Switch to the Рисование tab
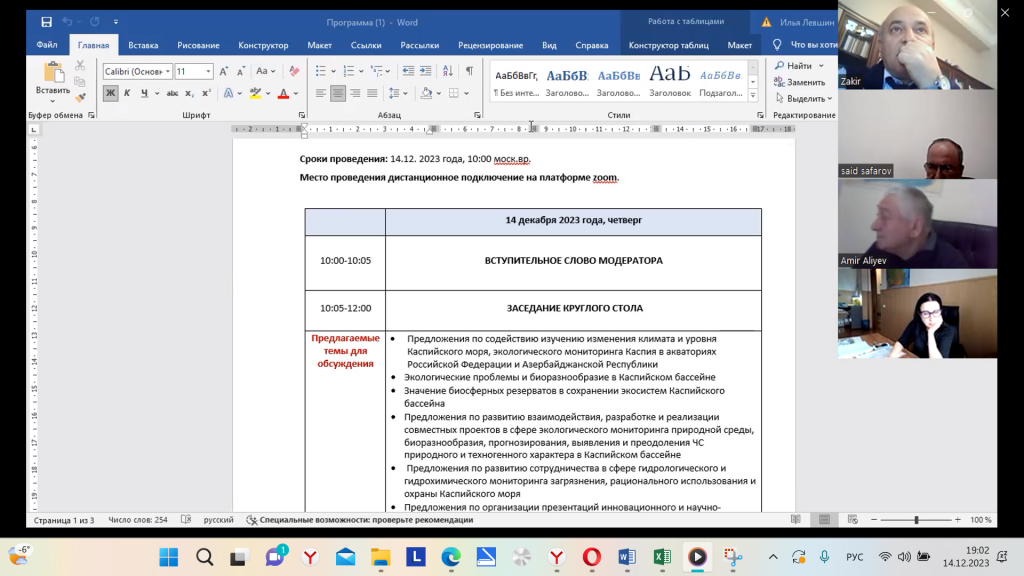This screenshot has height=576, width=1024. [x=199, y=45]
